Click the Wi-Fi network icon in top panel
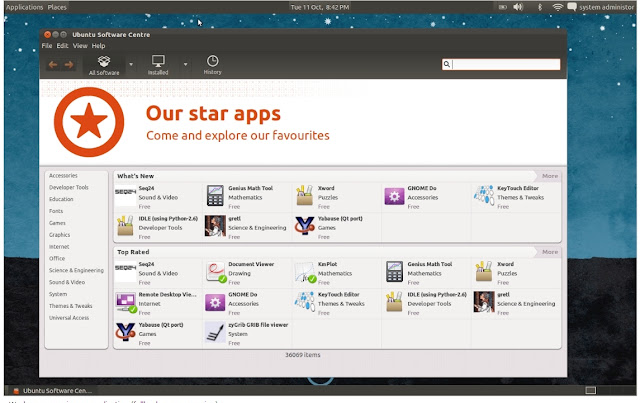The image size is (640, 403). click(557, 7)
